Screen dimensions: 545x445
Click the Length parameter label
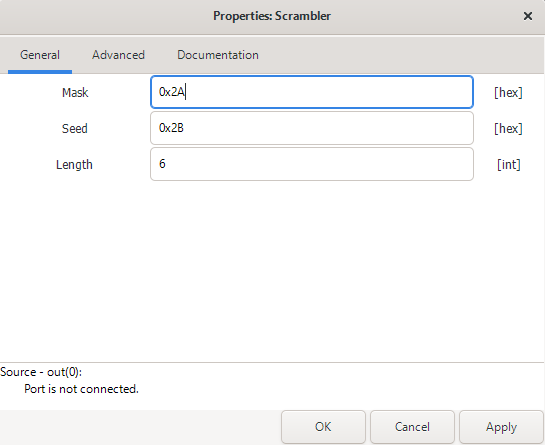click(74, 164)
